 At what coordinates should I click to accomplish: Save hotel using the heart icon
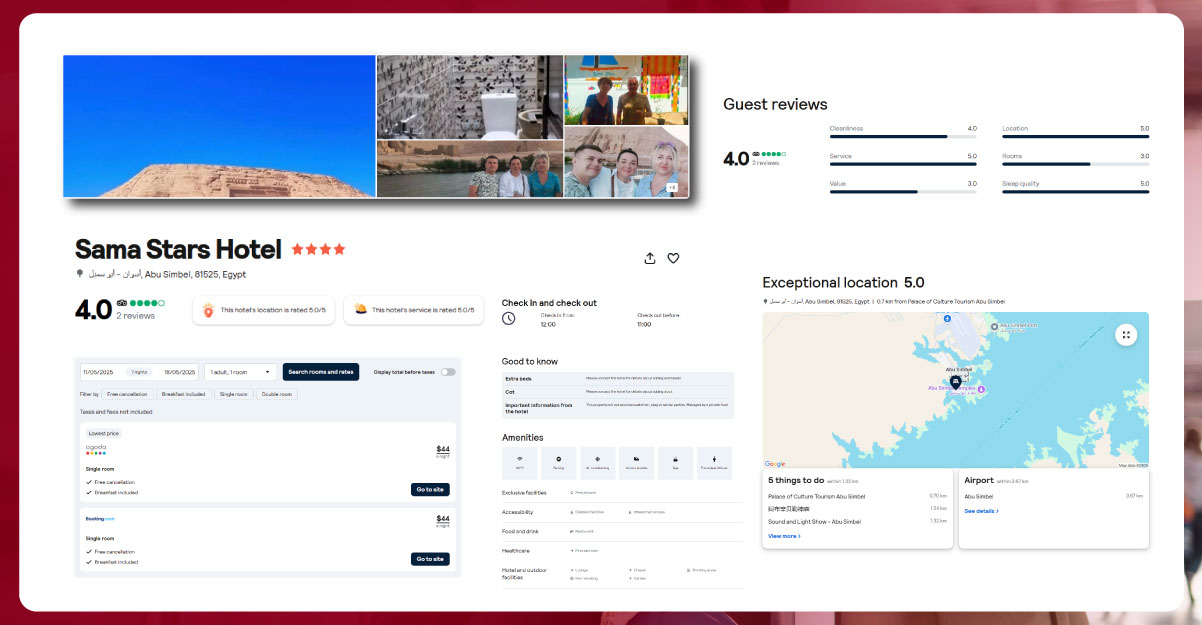(x=673, y=258)
